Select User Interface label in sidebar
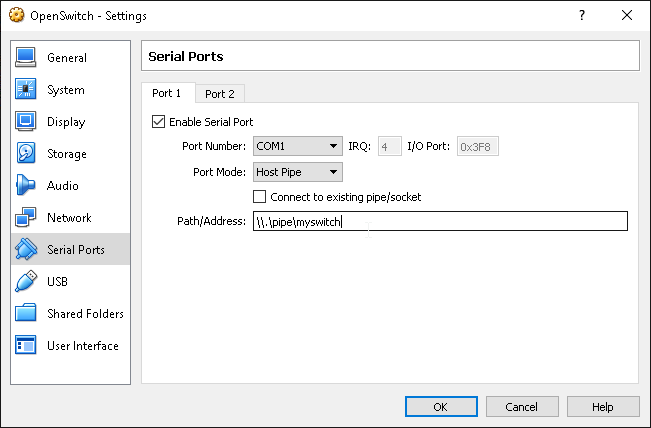This screenshot has width=651, height=428. point(83,345)
